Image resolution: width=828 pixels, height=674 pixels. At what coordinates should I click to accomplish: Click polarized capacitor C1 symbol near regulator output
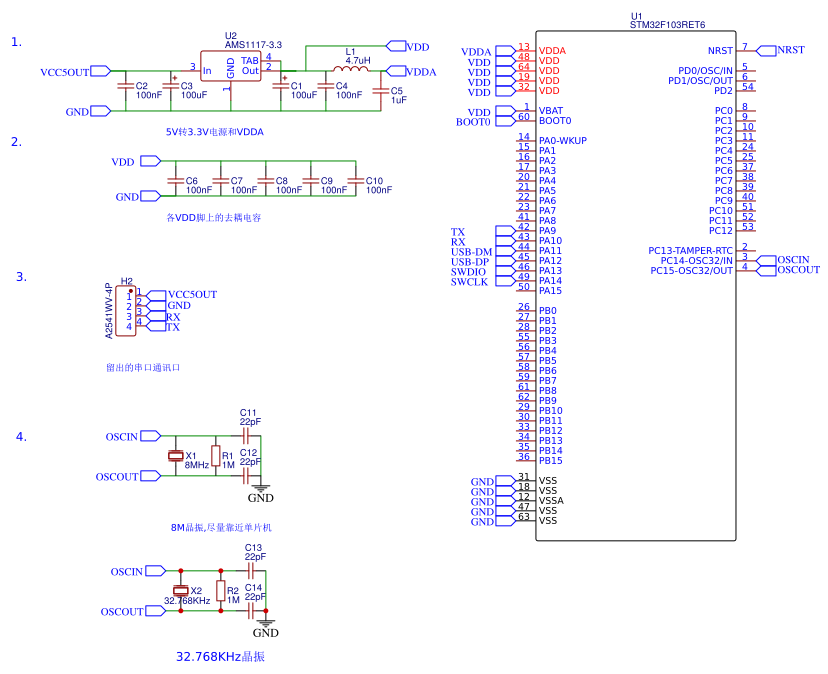pos(281,86)
